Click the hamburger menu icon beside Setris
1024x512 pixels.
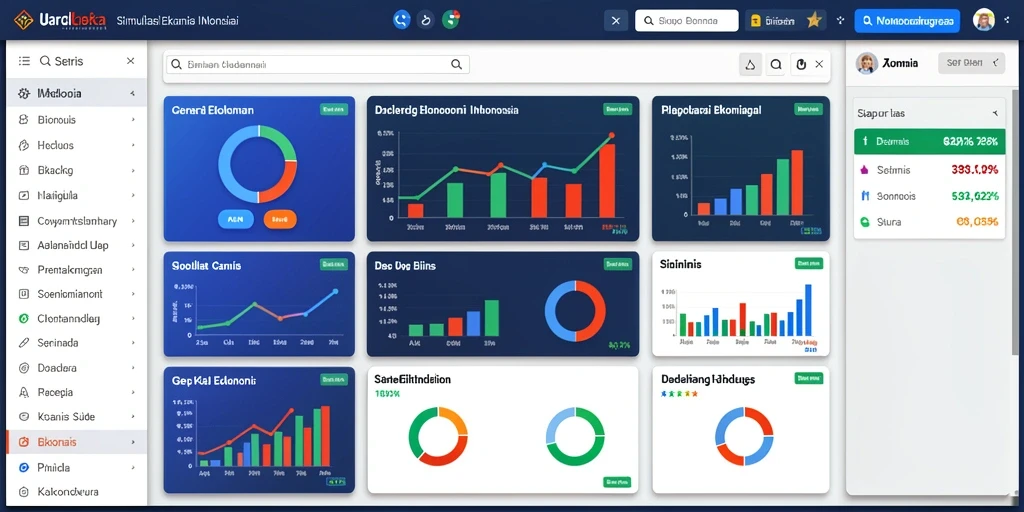pos(25,61)
